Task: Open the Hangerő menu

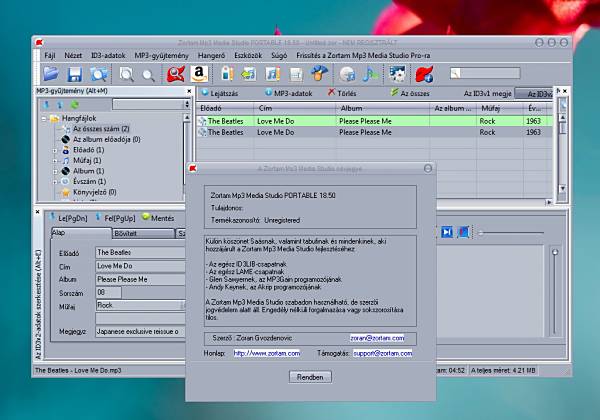Action: tap(211, 55)
